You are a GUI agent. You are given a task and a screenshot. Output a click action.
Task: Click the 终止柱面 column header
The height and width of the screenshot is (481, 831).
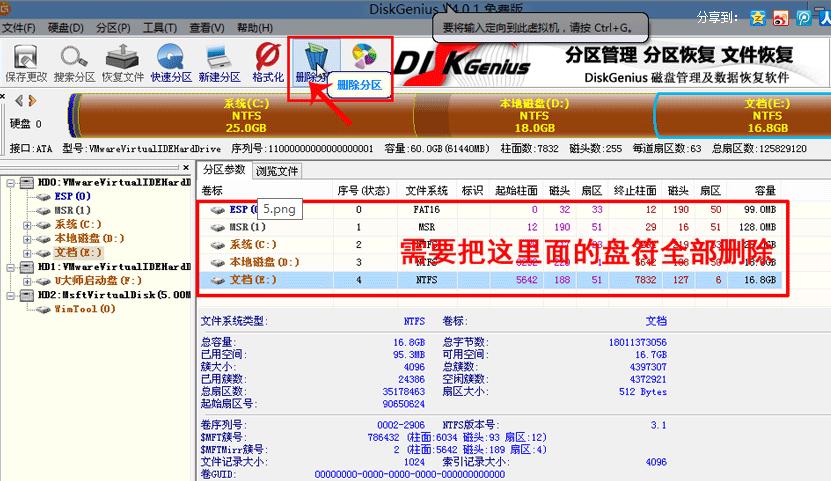[635, 191]
